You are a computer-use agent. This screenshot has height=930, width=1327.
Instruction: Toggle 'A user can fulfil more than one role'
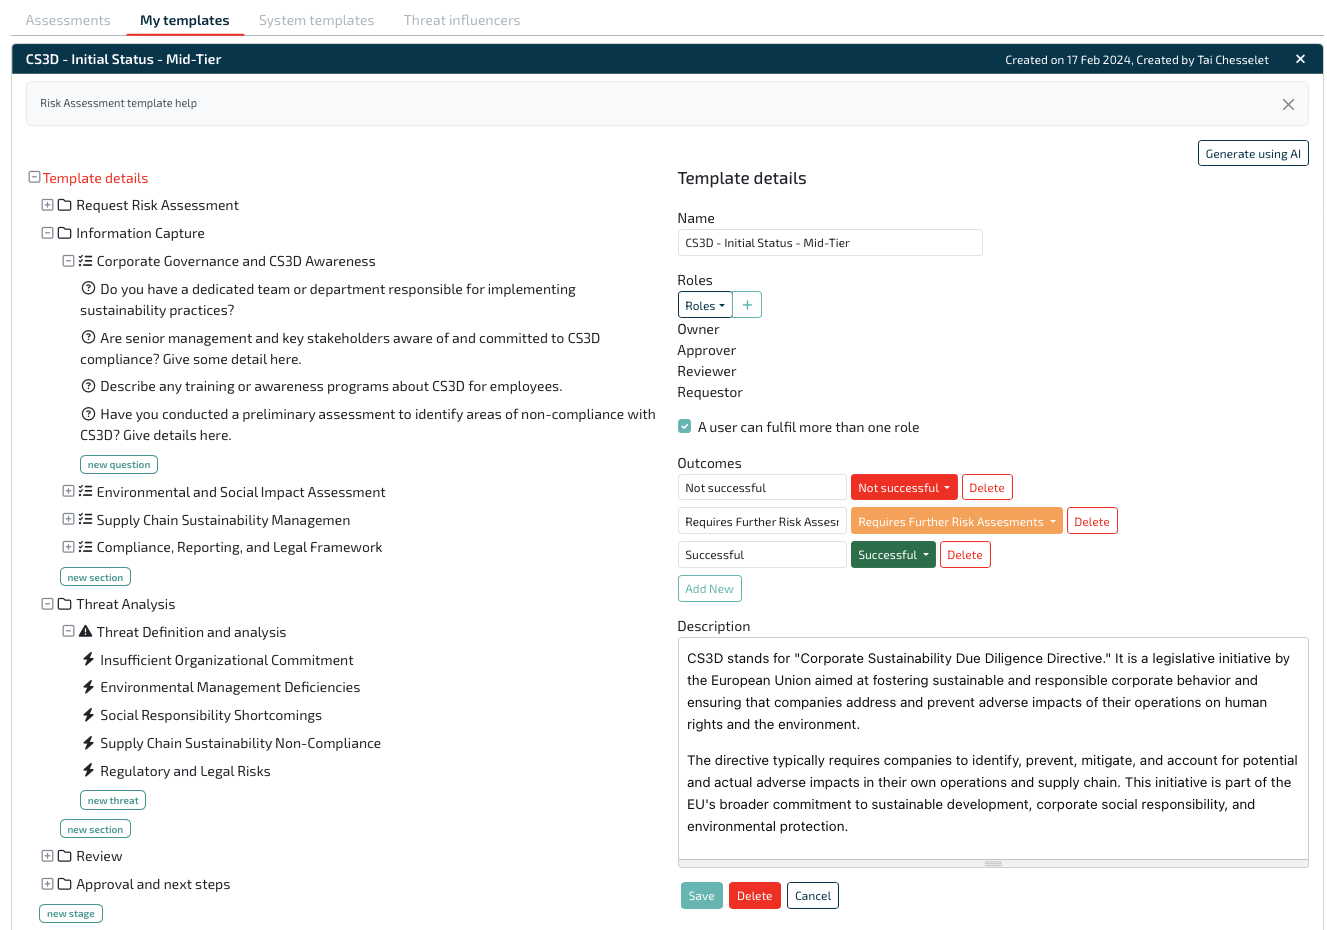coord(685,426)
